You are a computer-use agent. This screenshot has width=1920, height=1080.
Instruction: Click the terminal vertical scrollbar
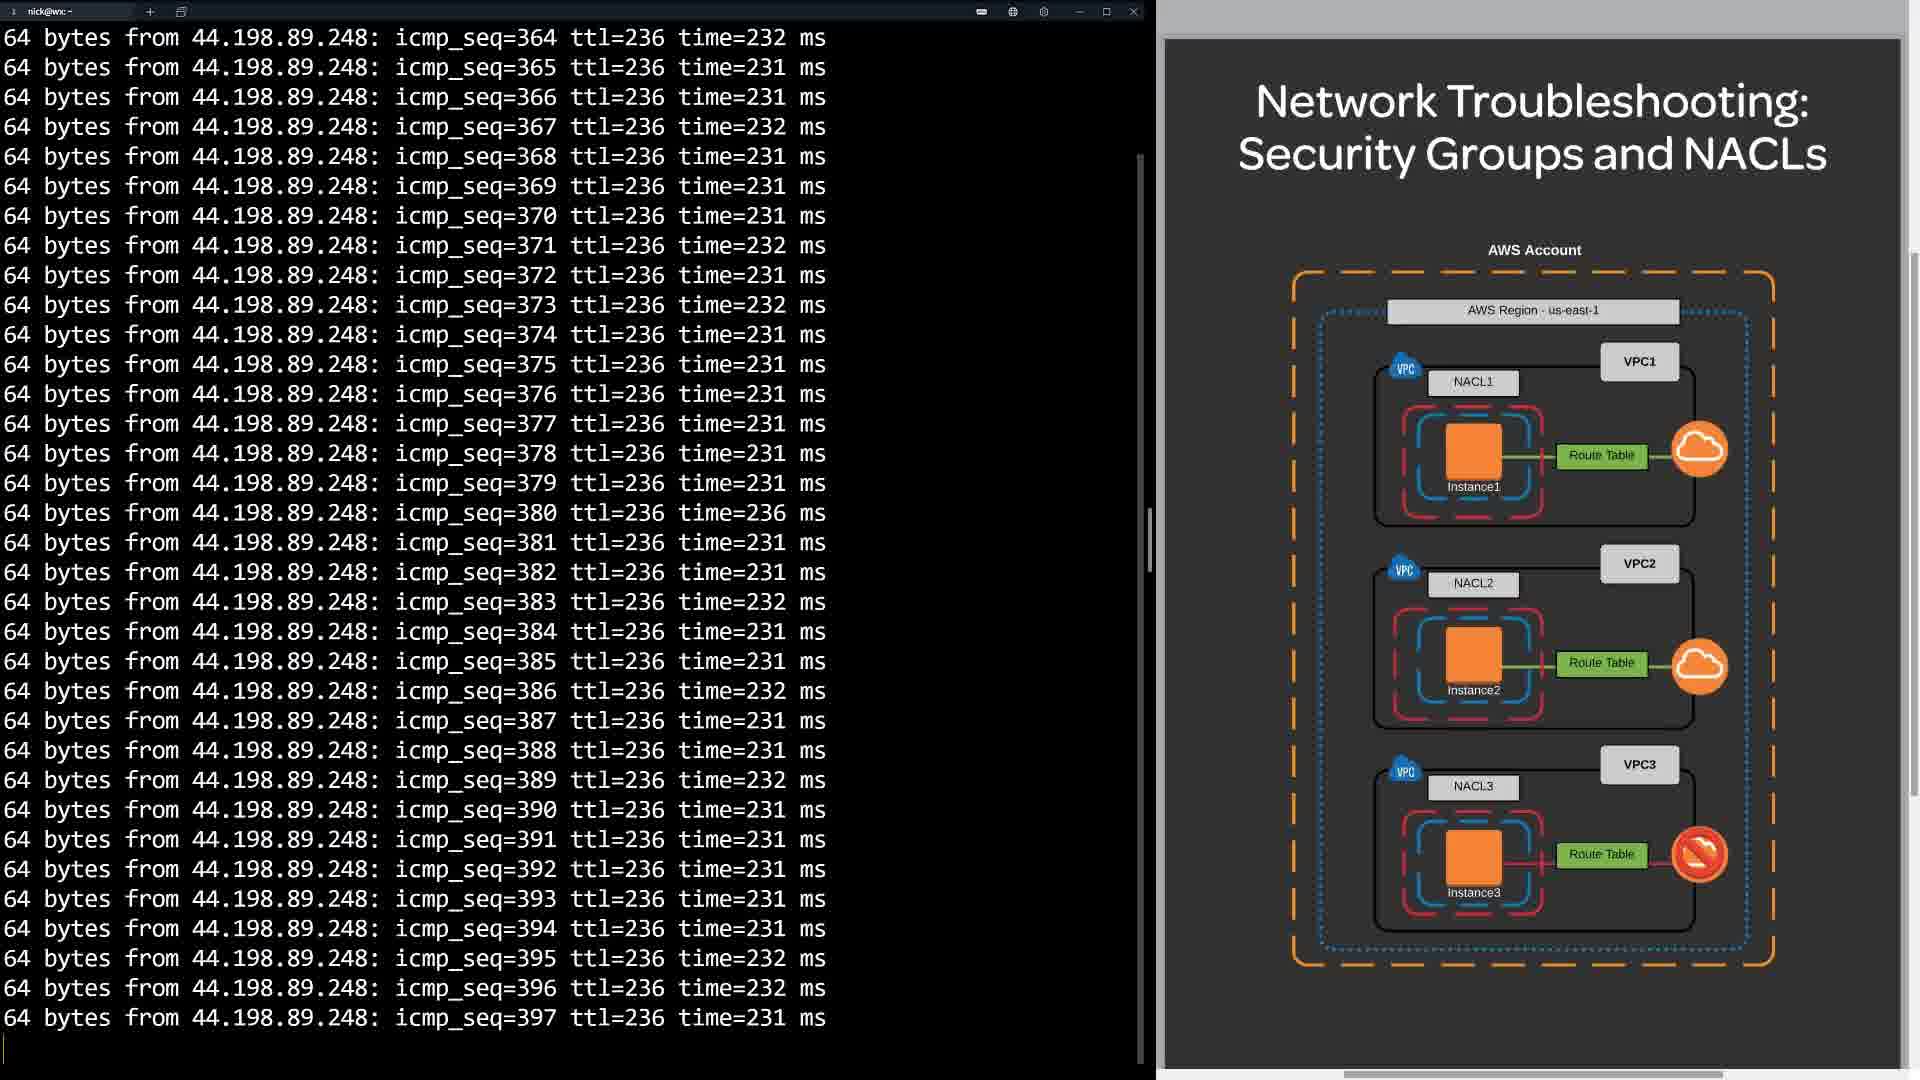pos(1140,600)
